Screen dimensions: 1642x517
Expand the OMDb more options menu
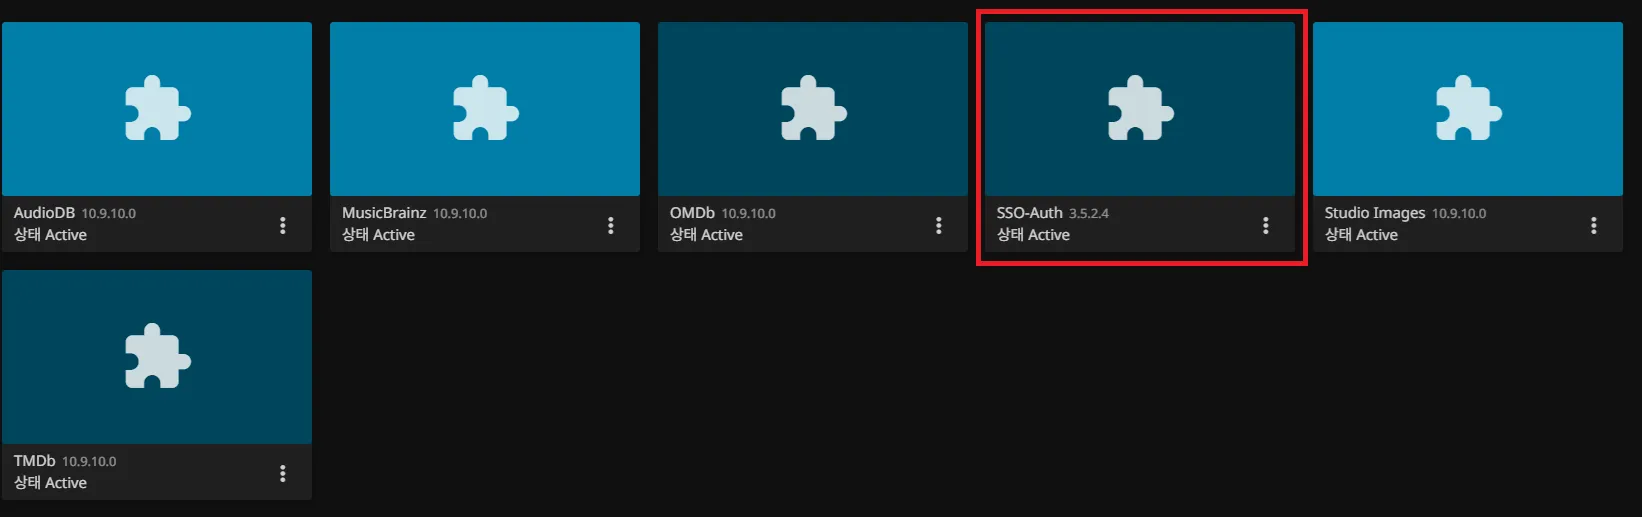(x=938, y=225)
